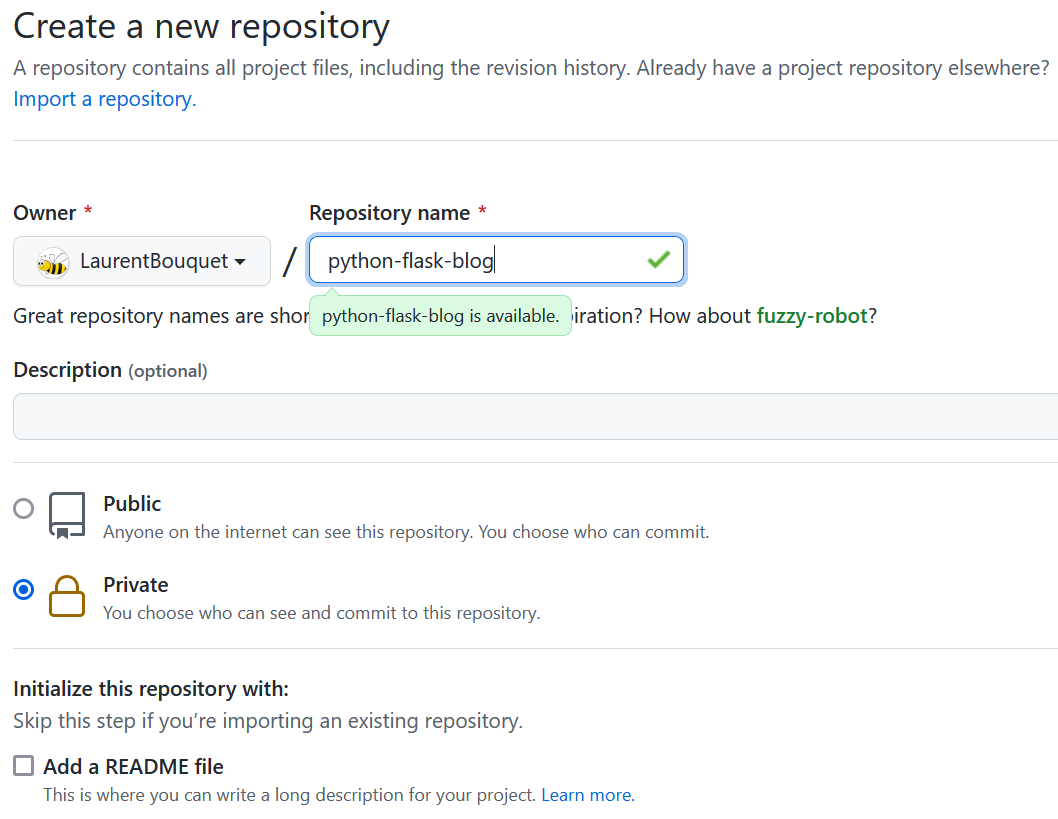Click the Public repository book icon

[x=68, y=515]
